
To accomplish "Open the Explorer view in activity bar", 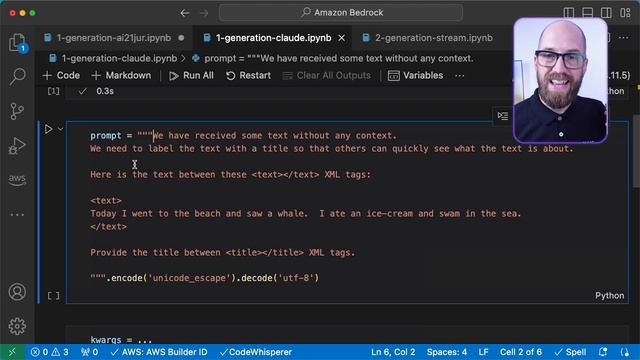I will coord(17,42).
